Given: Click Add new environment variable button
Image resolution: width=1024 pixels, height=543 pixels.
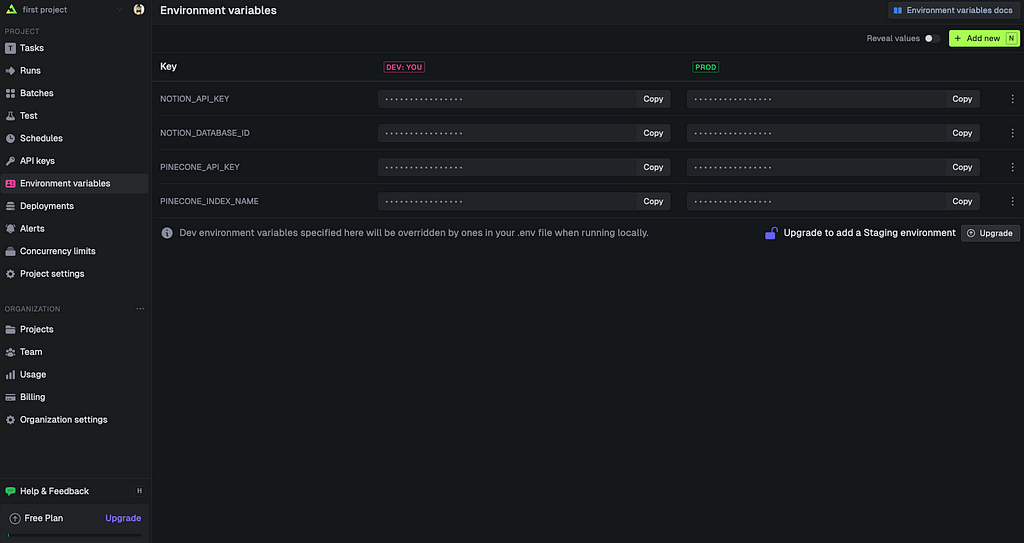Looking at the screenshot, I should pyautogui.click(x=984, y=39).
